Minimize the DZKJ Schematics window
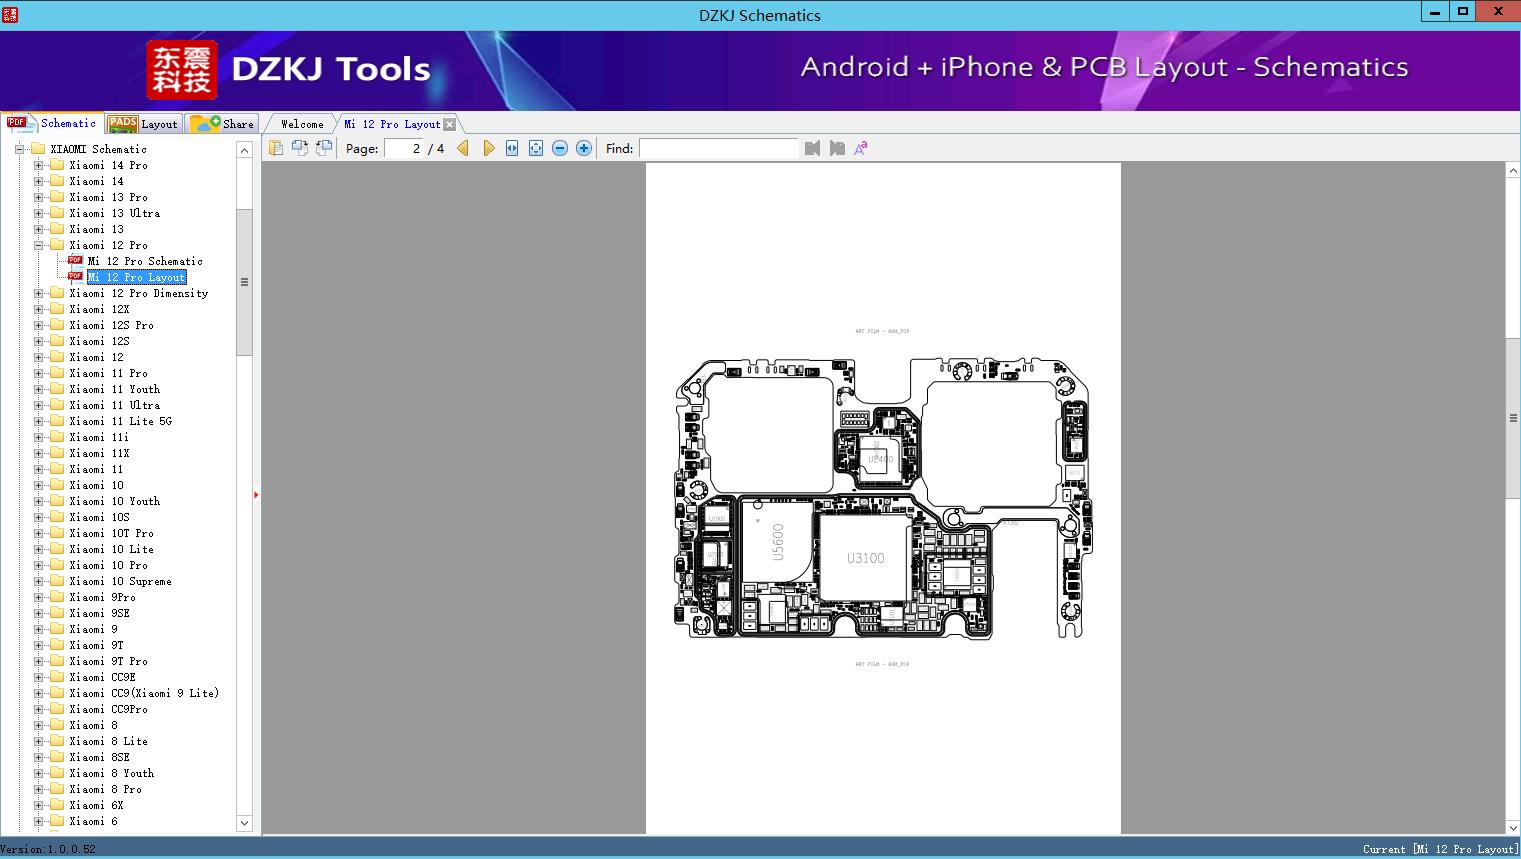Viewport: 1521px width, 859px height. point(1435,11)
